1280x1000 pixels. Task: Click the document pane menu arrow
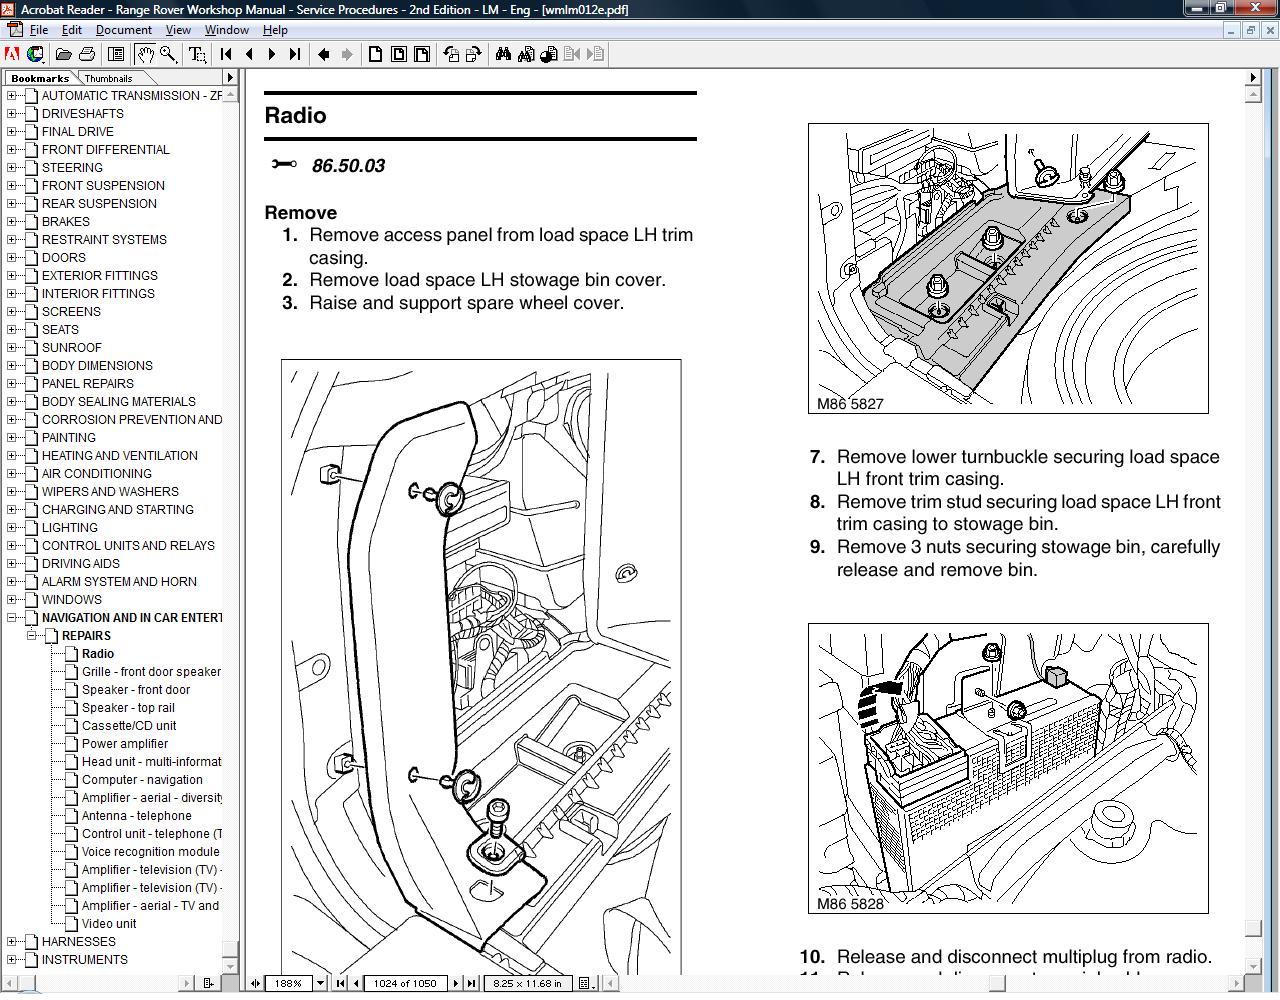(1252, 77)
